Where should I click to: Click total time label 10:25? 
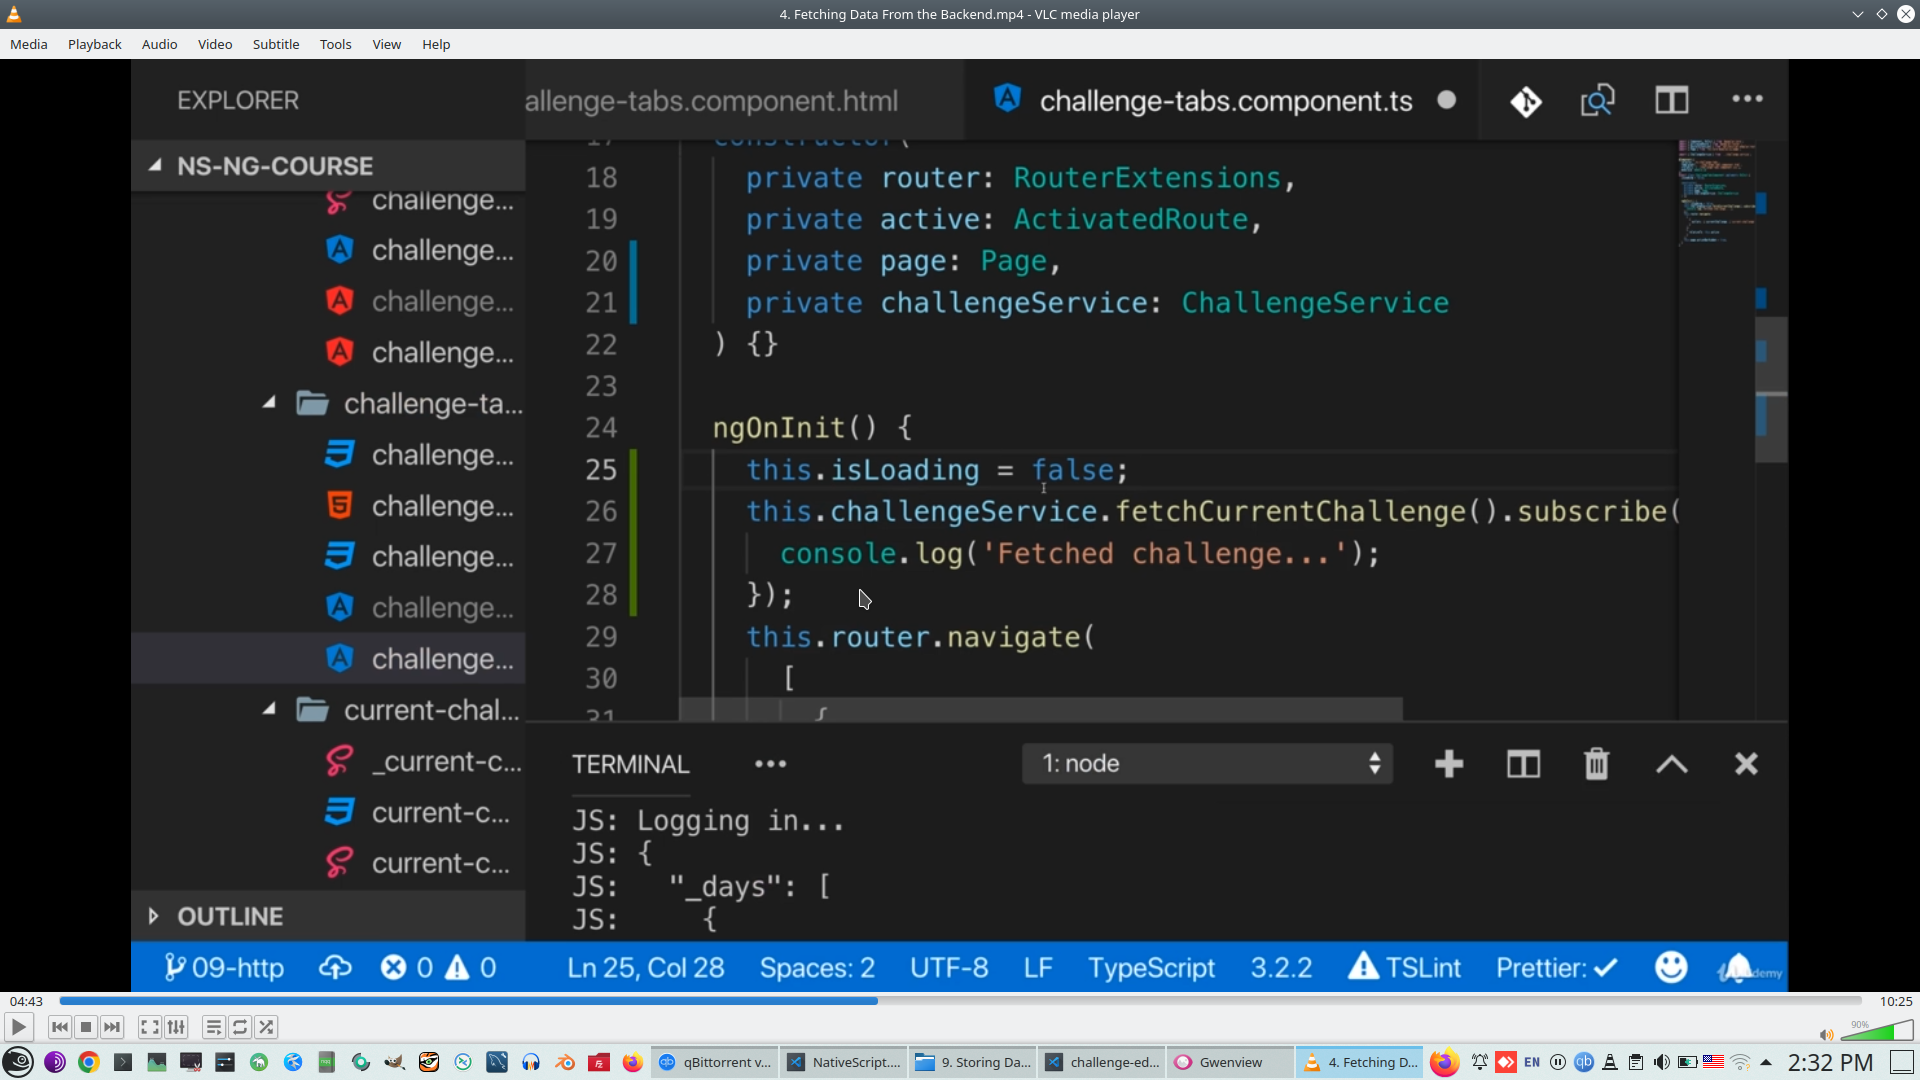pyautogui.click(x=1895, y=1001)
